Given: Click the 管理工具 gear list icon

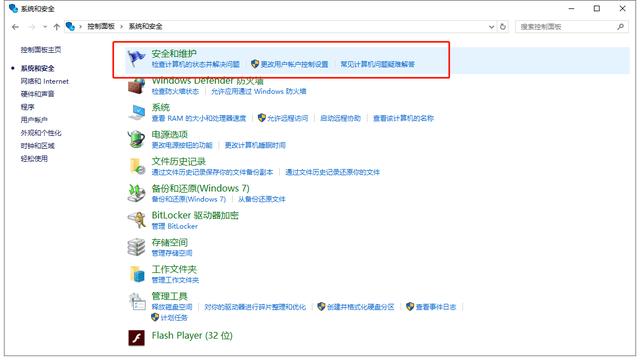Looking at the screenshot, I should tap(137, 302).
